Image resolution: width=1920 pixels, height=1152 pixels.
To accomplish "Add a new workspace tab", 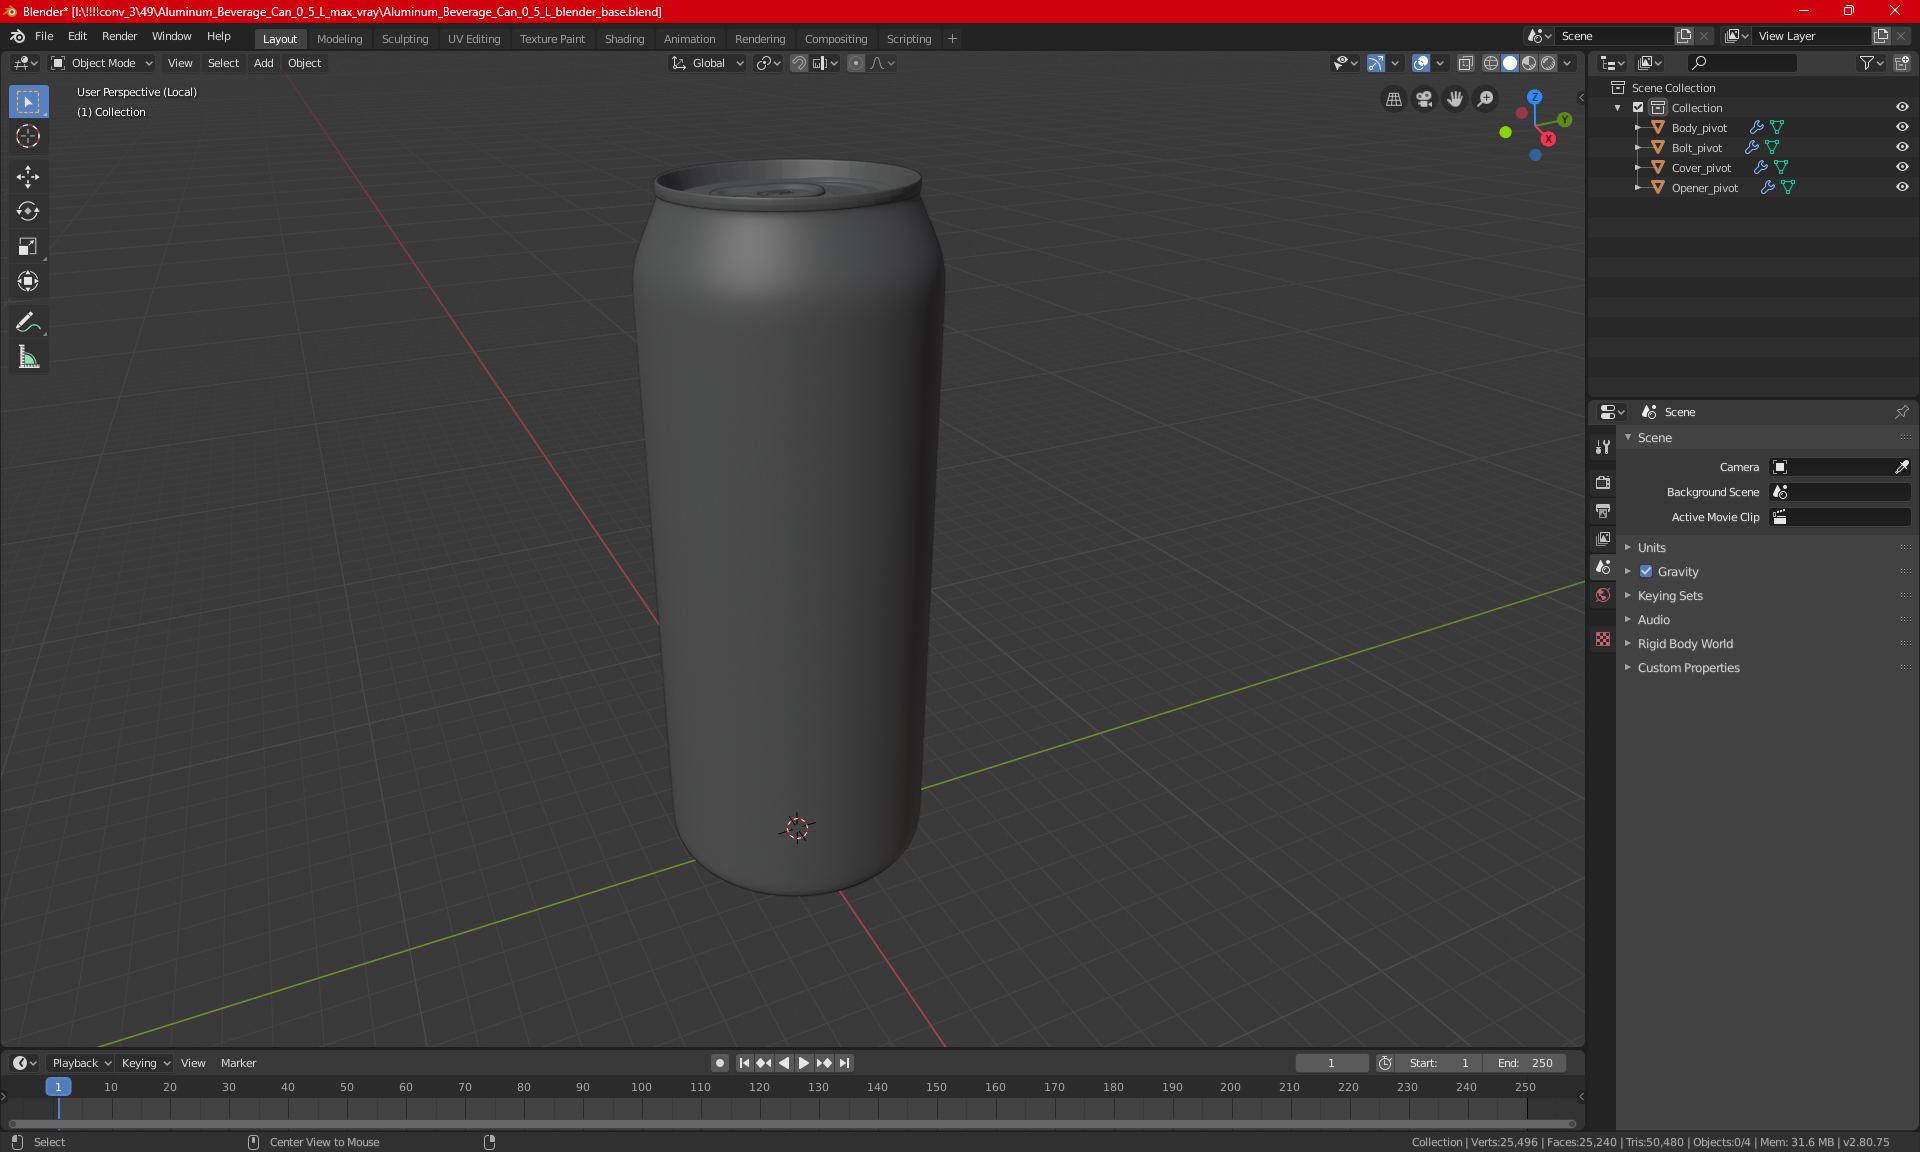I will pos(952,39).
